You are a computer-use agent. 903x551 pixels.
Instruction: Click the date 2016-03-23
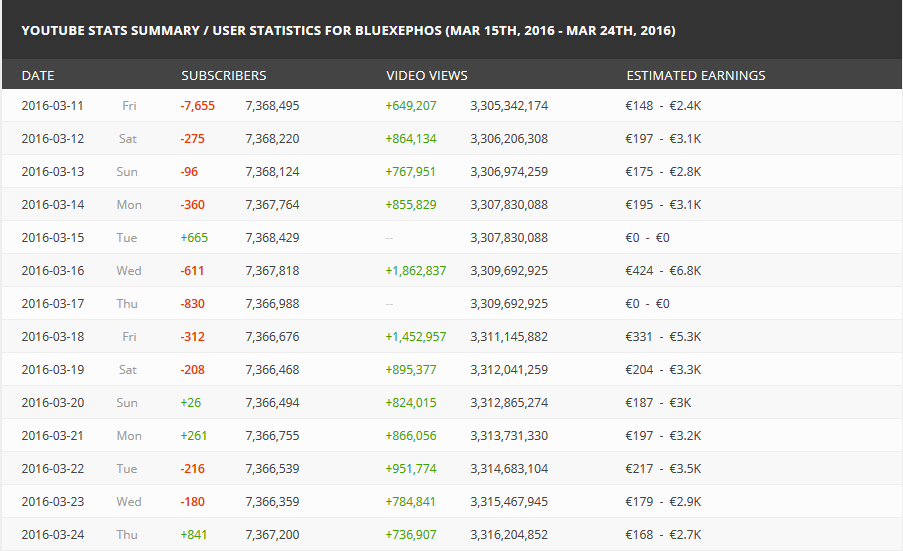pos(52,502)
